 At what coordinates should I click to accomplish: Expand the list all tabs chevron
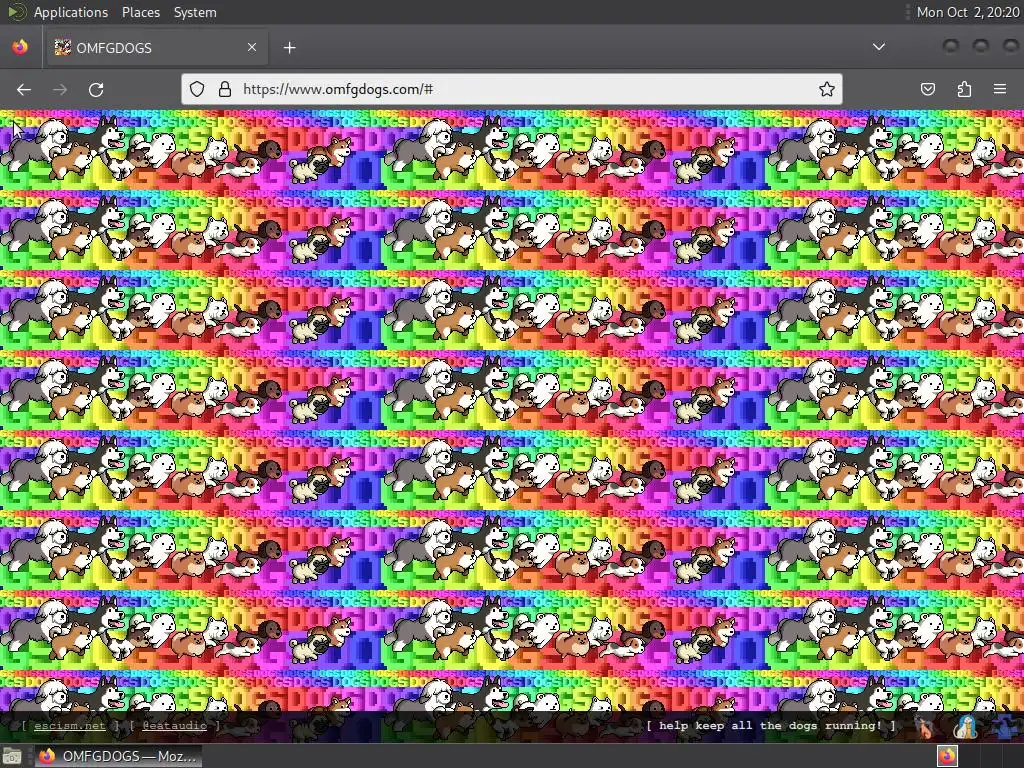(879, 47)
